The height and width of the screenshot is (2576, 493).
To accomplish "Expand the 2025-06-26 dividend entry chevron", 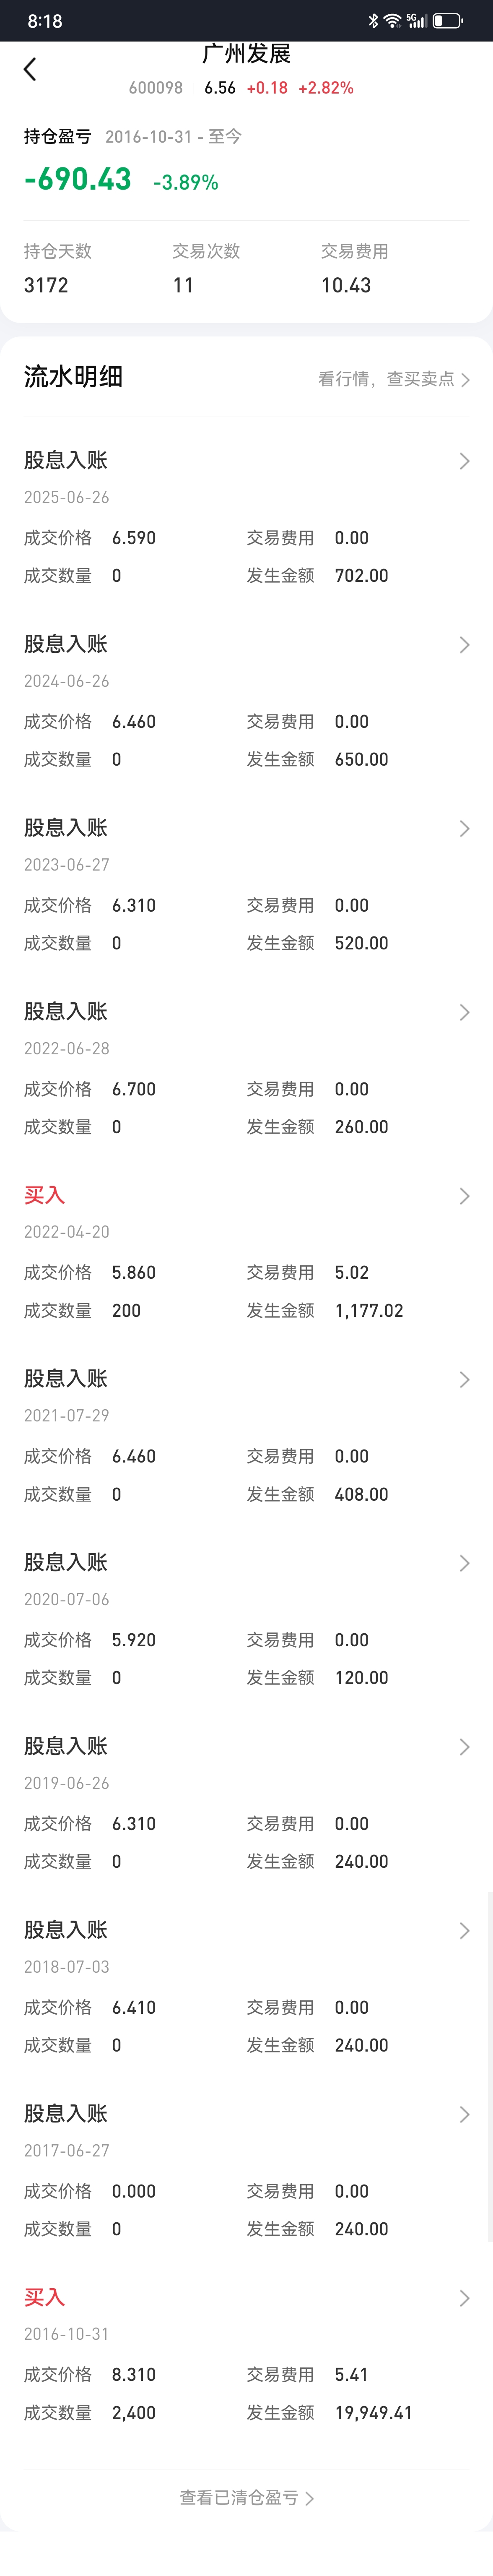I will click(464, 461).
